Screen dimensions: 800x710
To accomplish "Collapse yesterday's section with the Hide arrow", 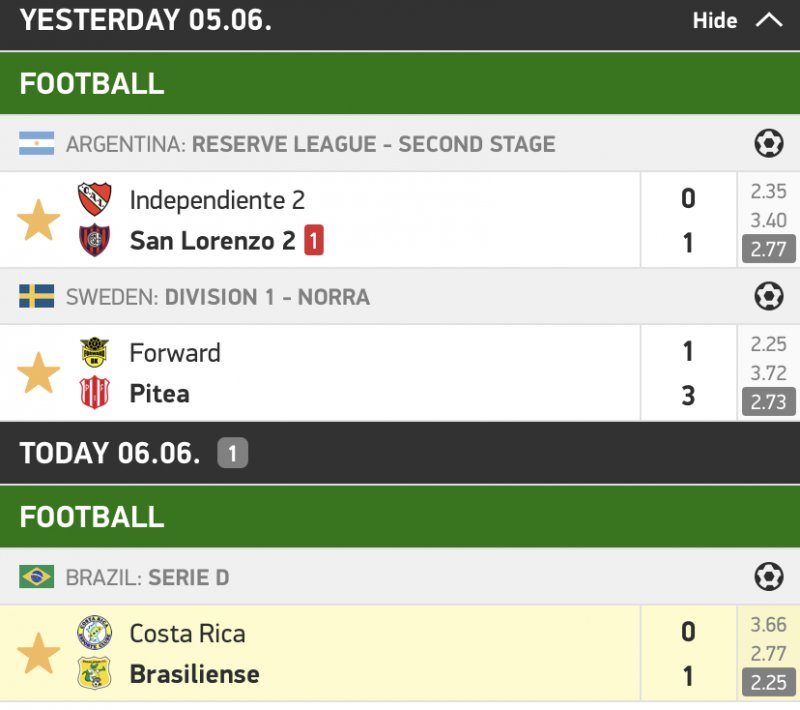I will pyautogui.click(x=769, y=20).
